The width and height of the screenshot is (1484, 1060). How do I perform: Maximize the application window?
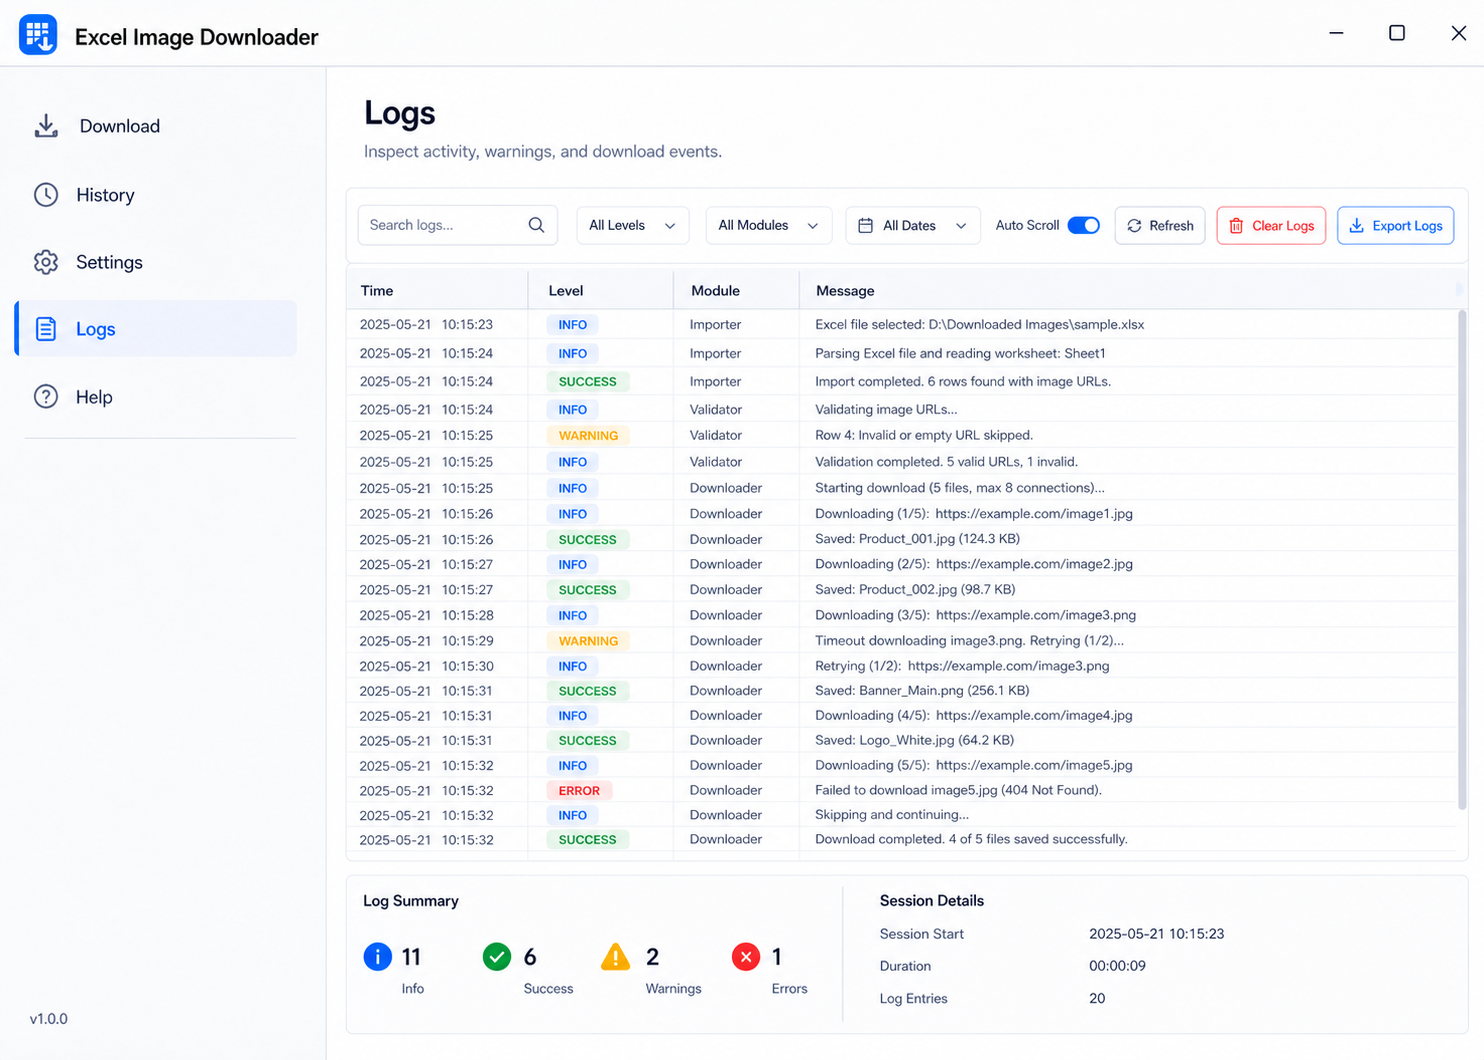(1397, 33)
